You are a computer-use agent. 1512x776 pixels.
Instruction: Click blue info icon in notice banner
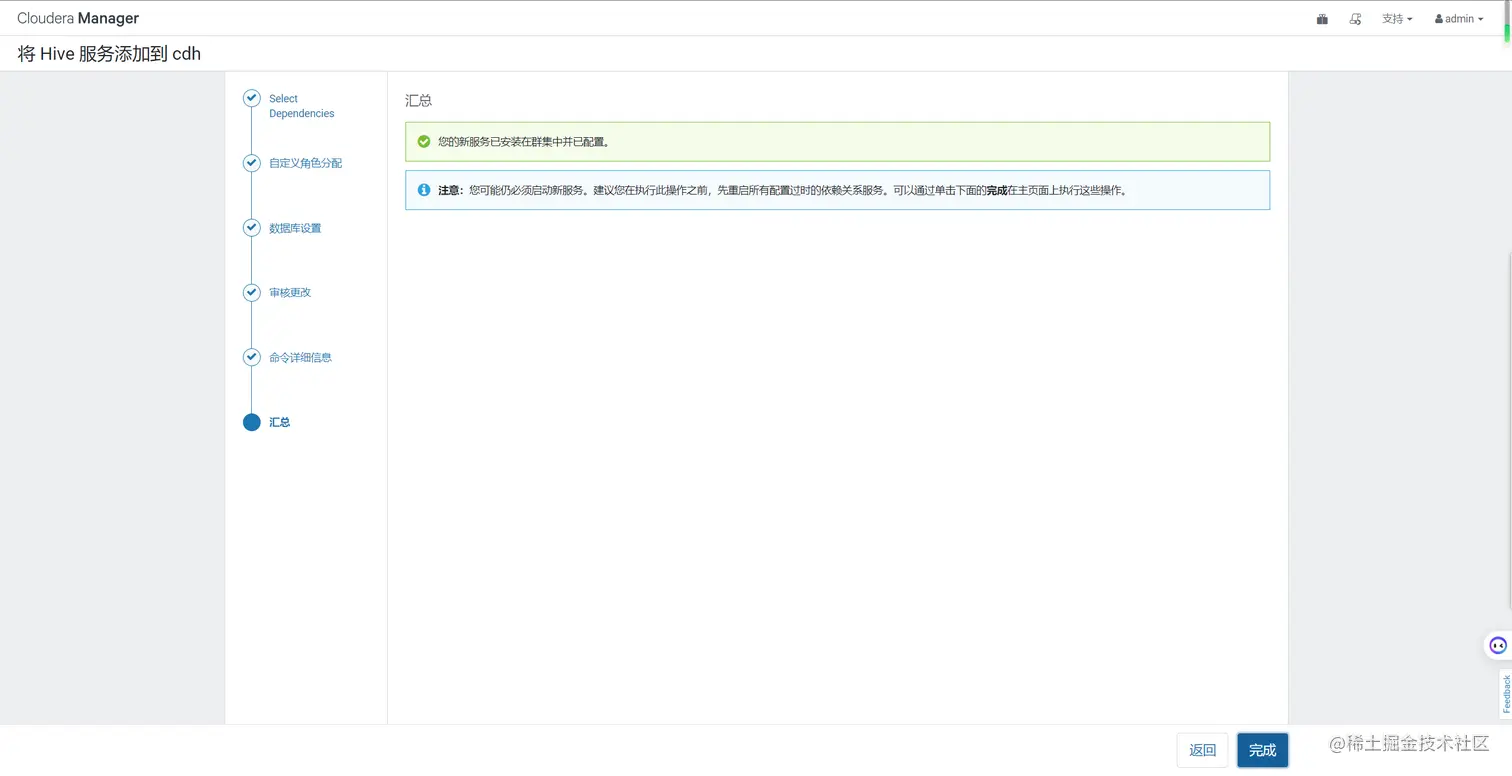pos(424,190)
